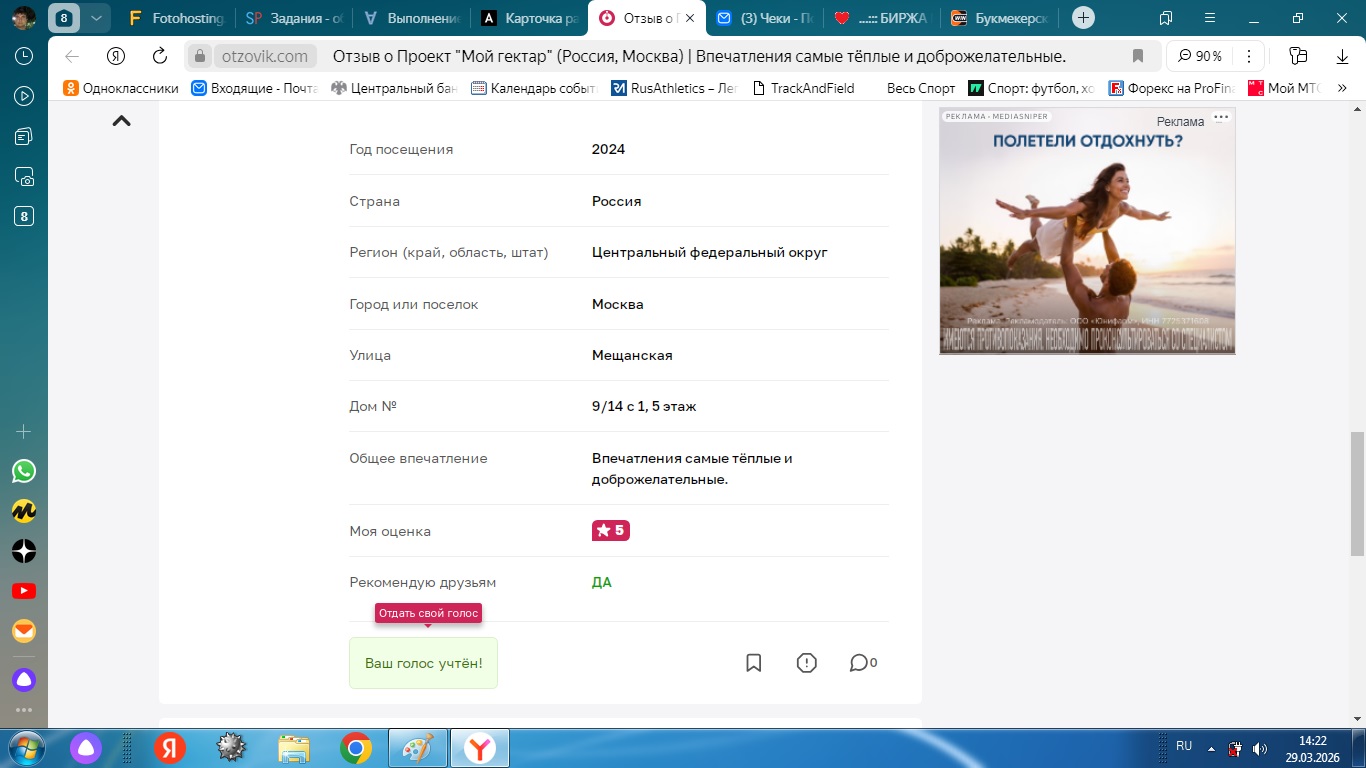Open the ad's three-dots options menu
This screenshot has height=768, width=1366.
1221,117
